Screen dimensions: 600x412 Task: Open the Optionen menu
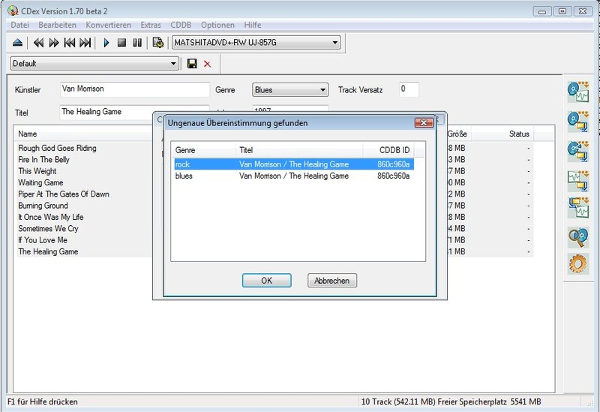coord(218,25)
